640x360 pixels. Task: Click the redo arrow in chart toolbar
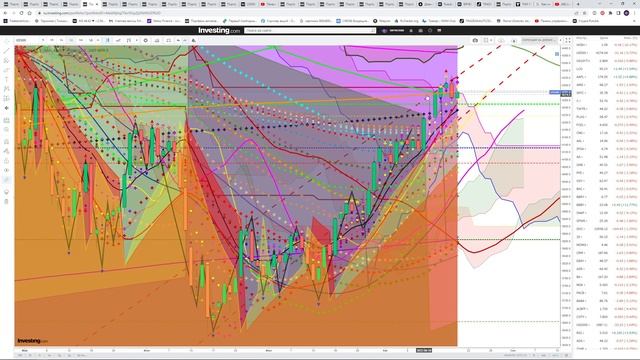click(185, 40)
